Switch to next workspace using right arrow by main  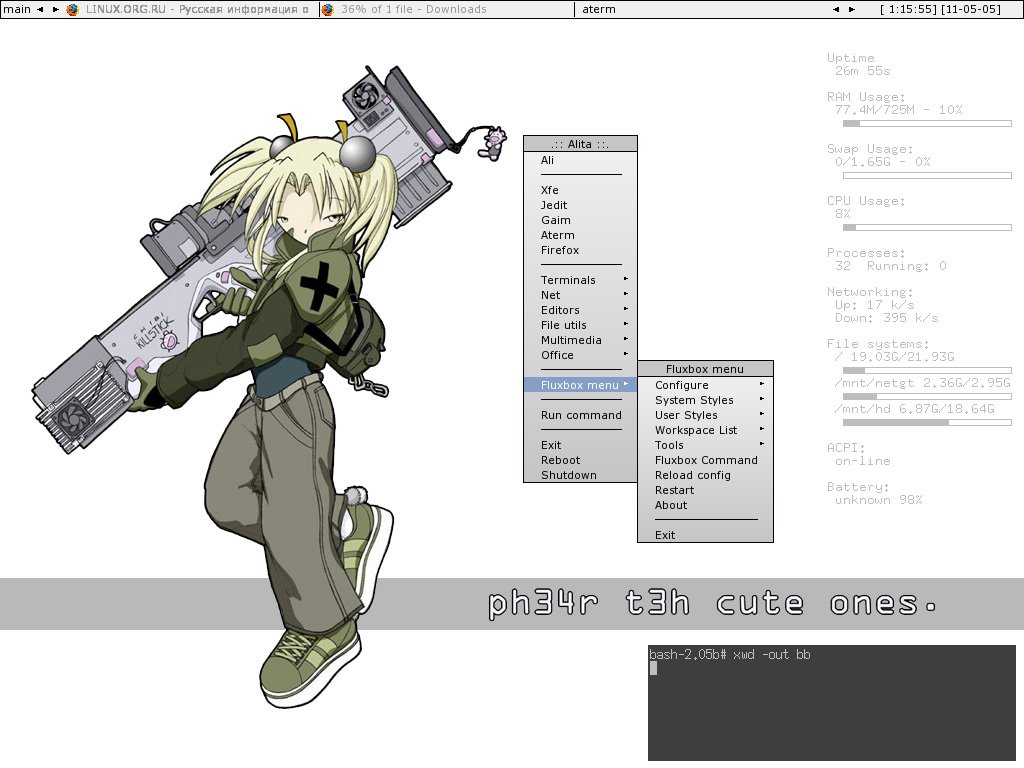coord(55,9)
